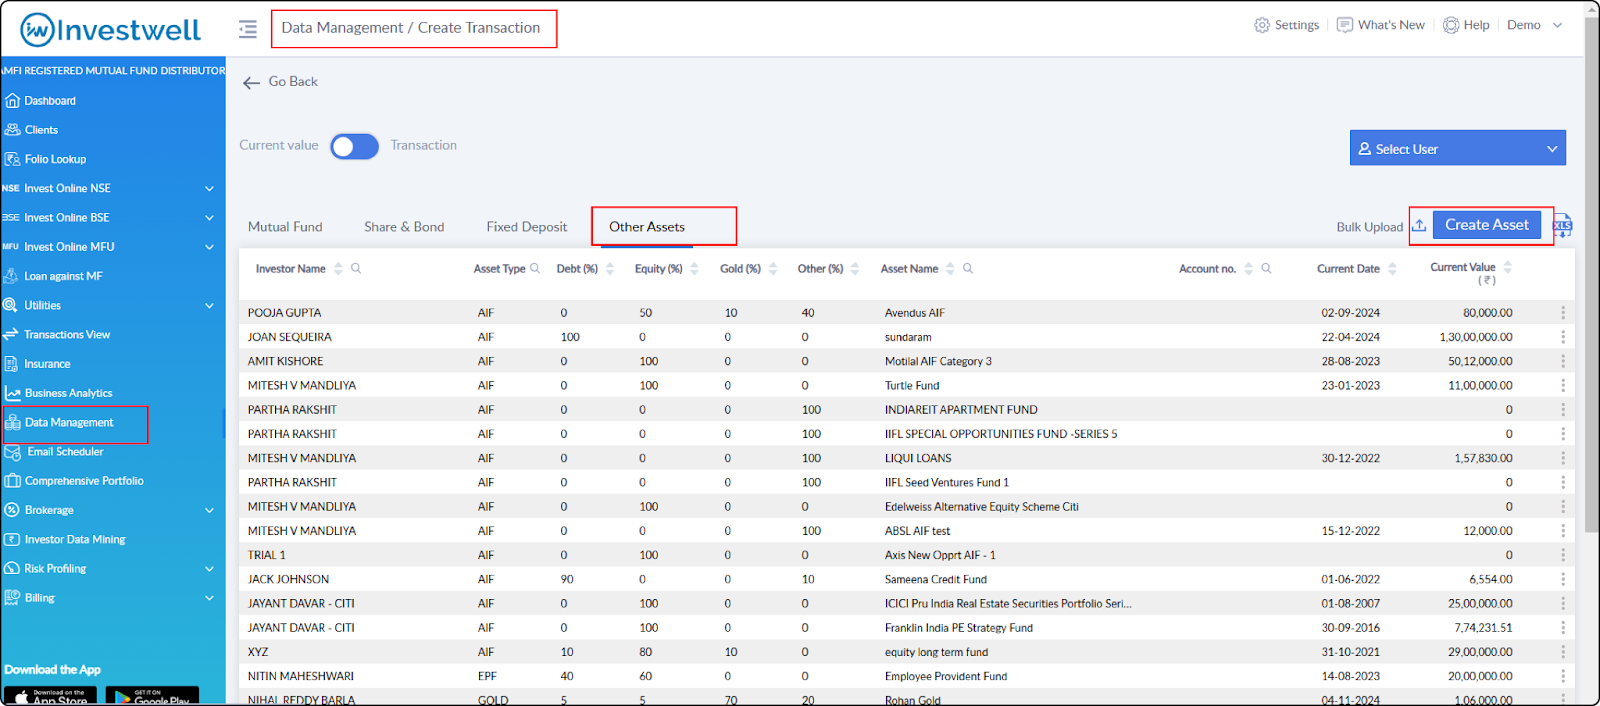This screenshot has width=1600, height=706.
Task: Expand Utilities sidebar menu
Action: coord(209,305)
